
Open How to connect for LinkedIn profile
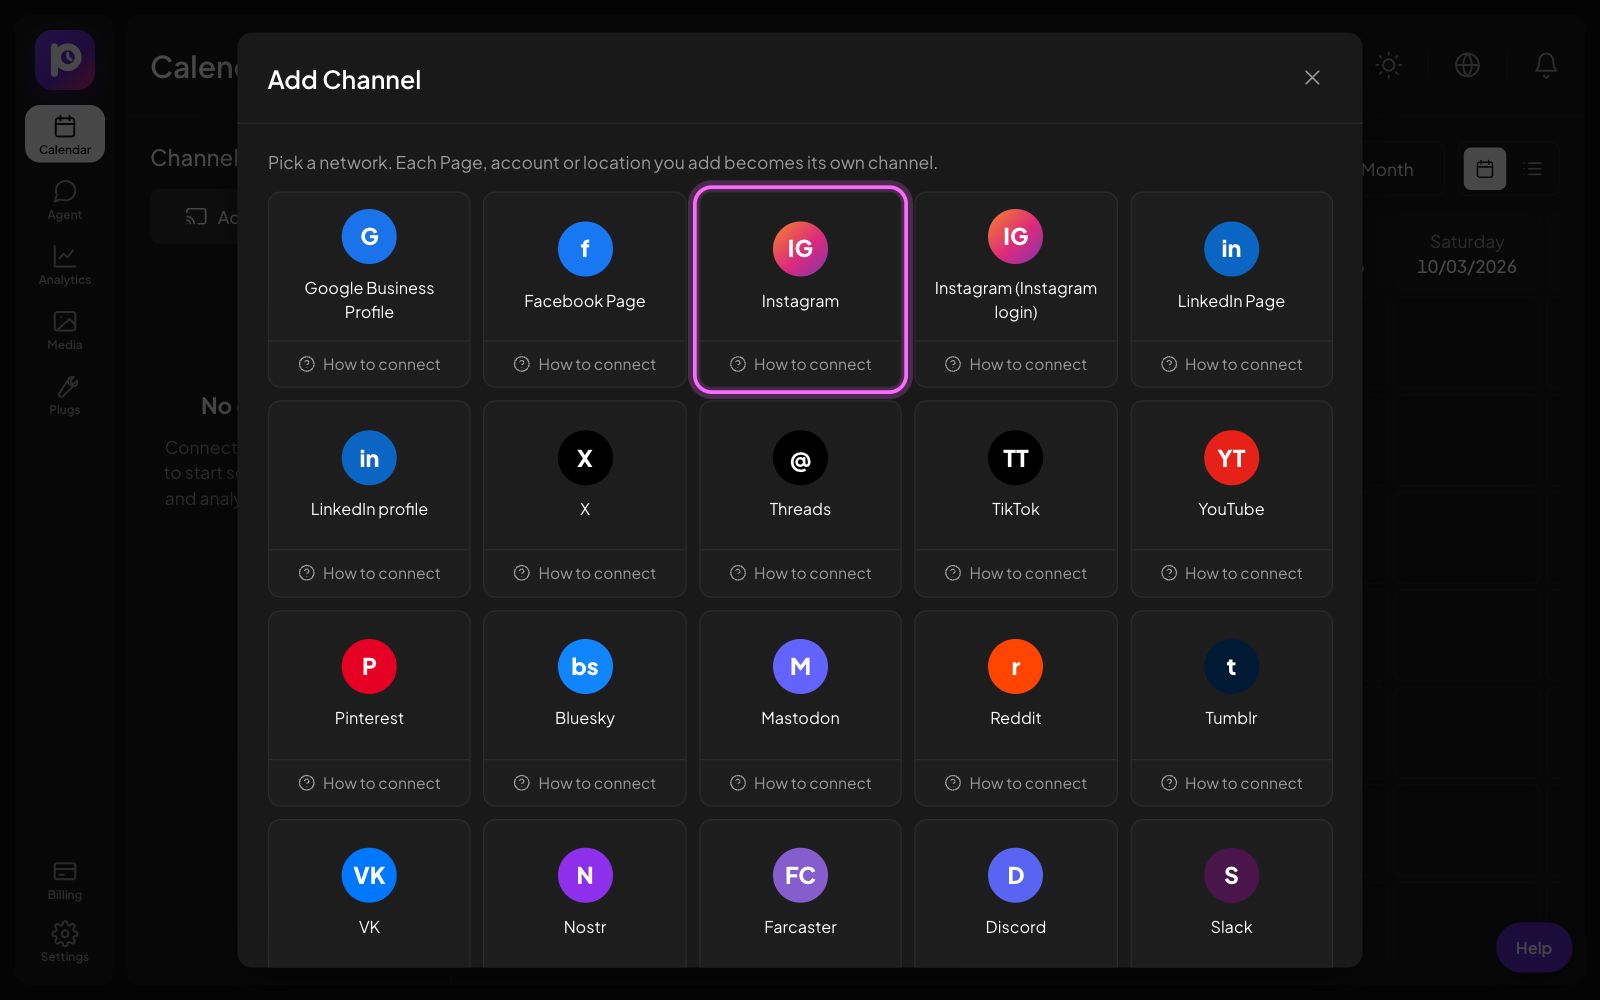369,573
